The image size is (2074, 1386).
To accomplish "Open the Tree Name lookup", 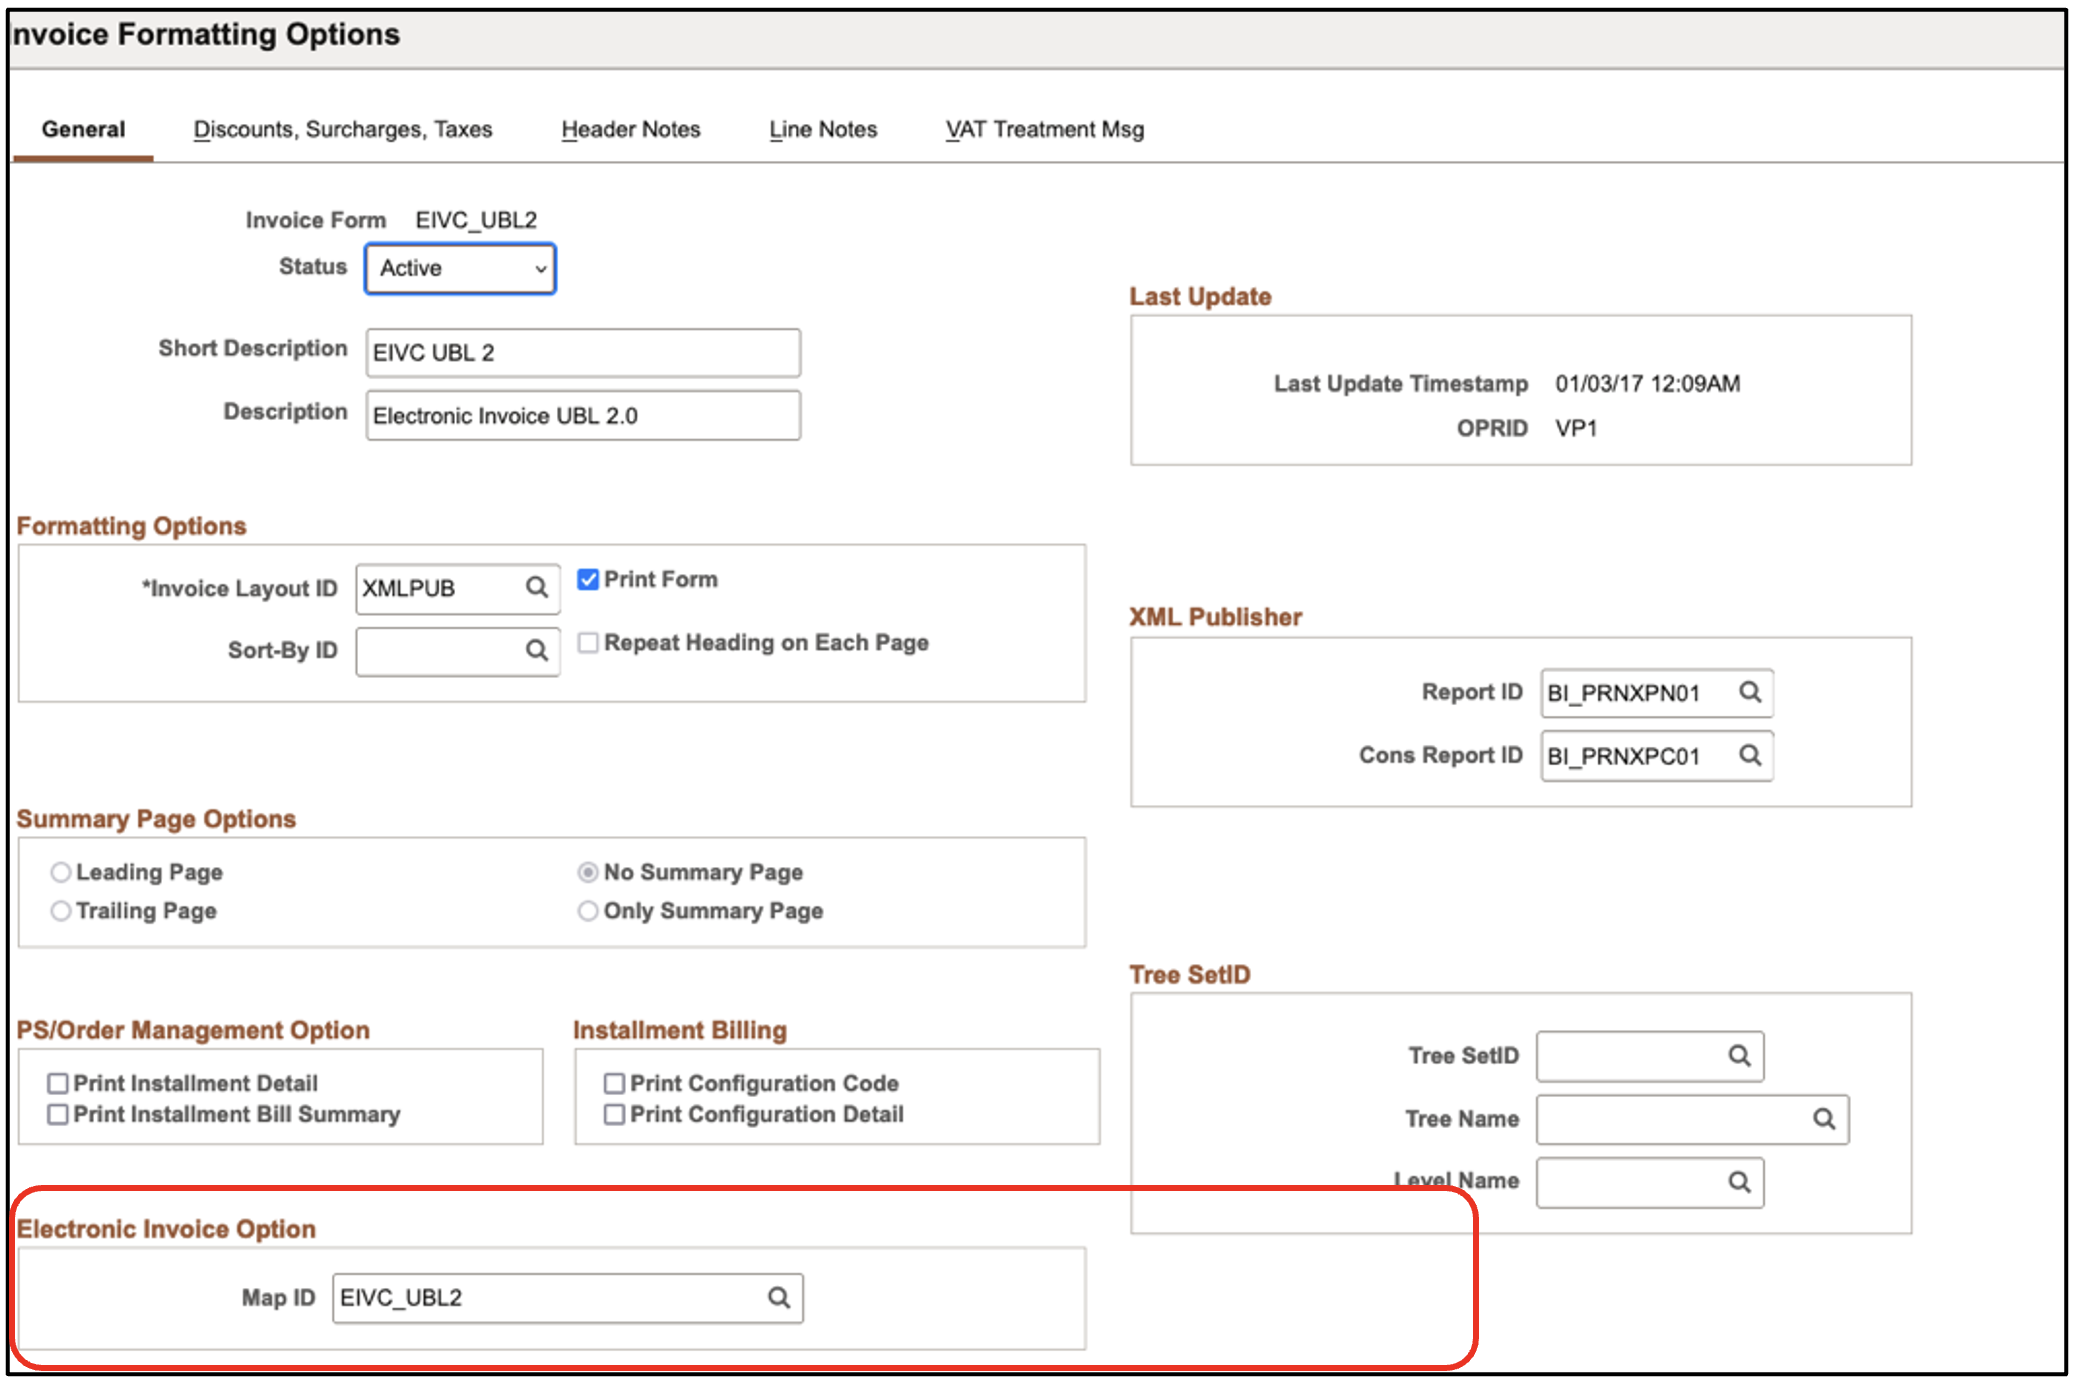I will pyautogui.click(x=1824, y=1119).
